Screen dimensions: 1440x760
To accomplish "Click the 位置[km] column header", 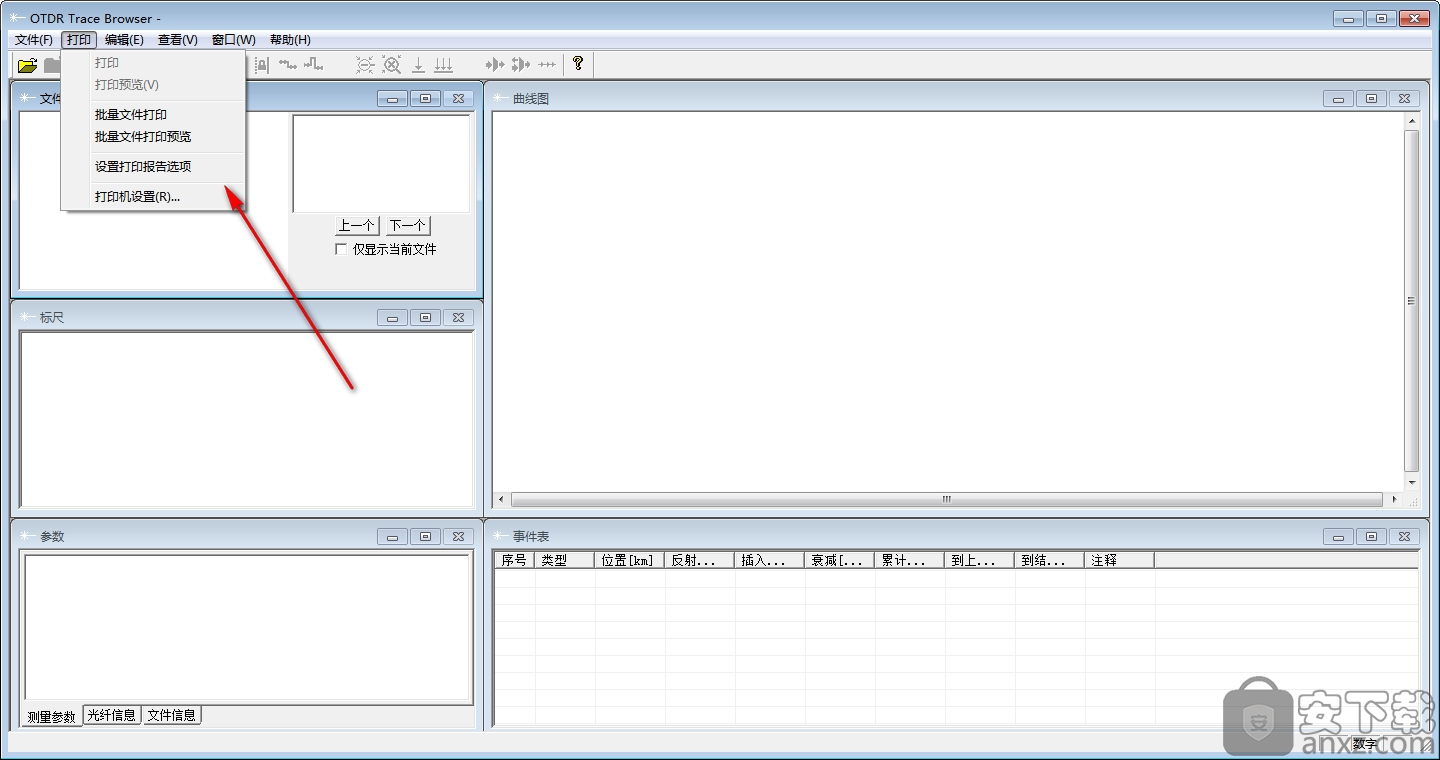I will point(628,560).
